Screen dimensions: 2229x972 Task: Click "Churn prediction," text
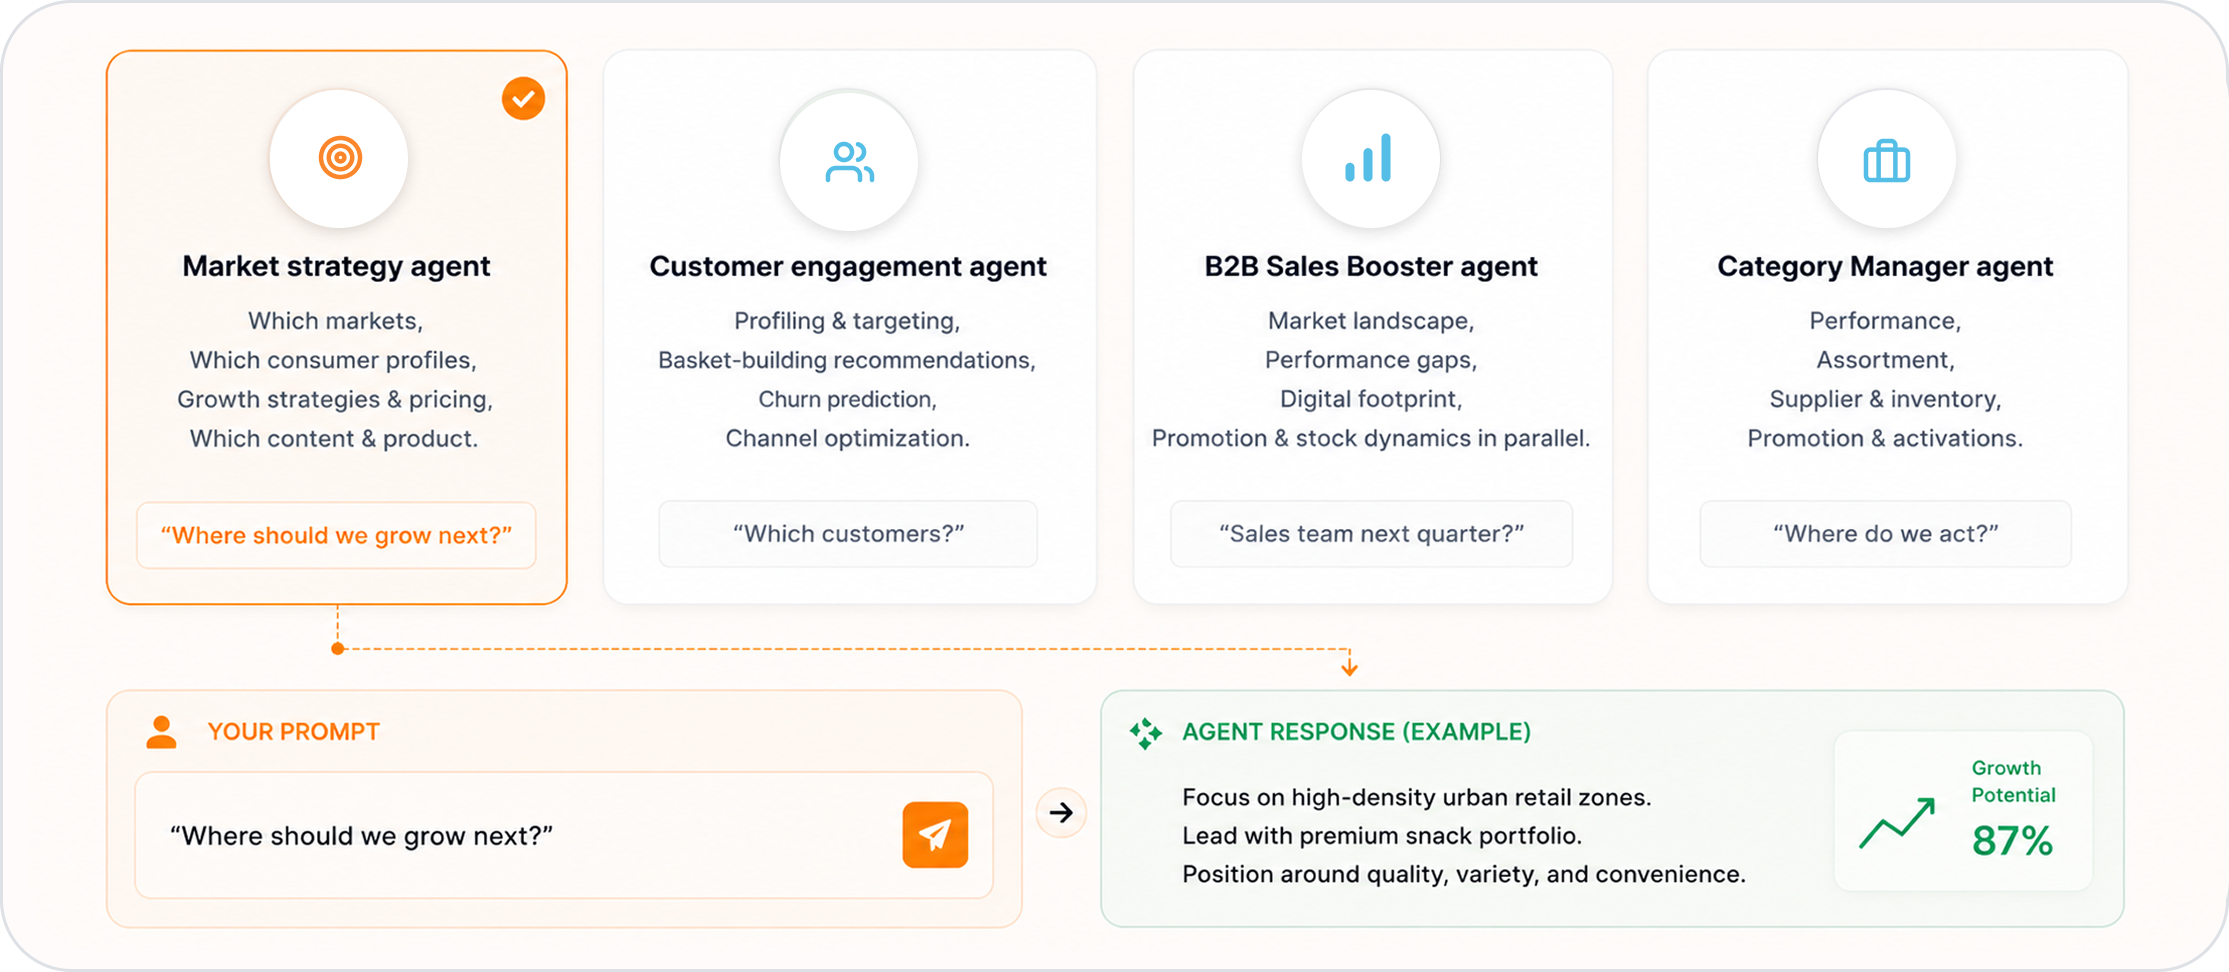847,400
